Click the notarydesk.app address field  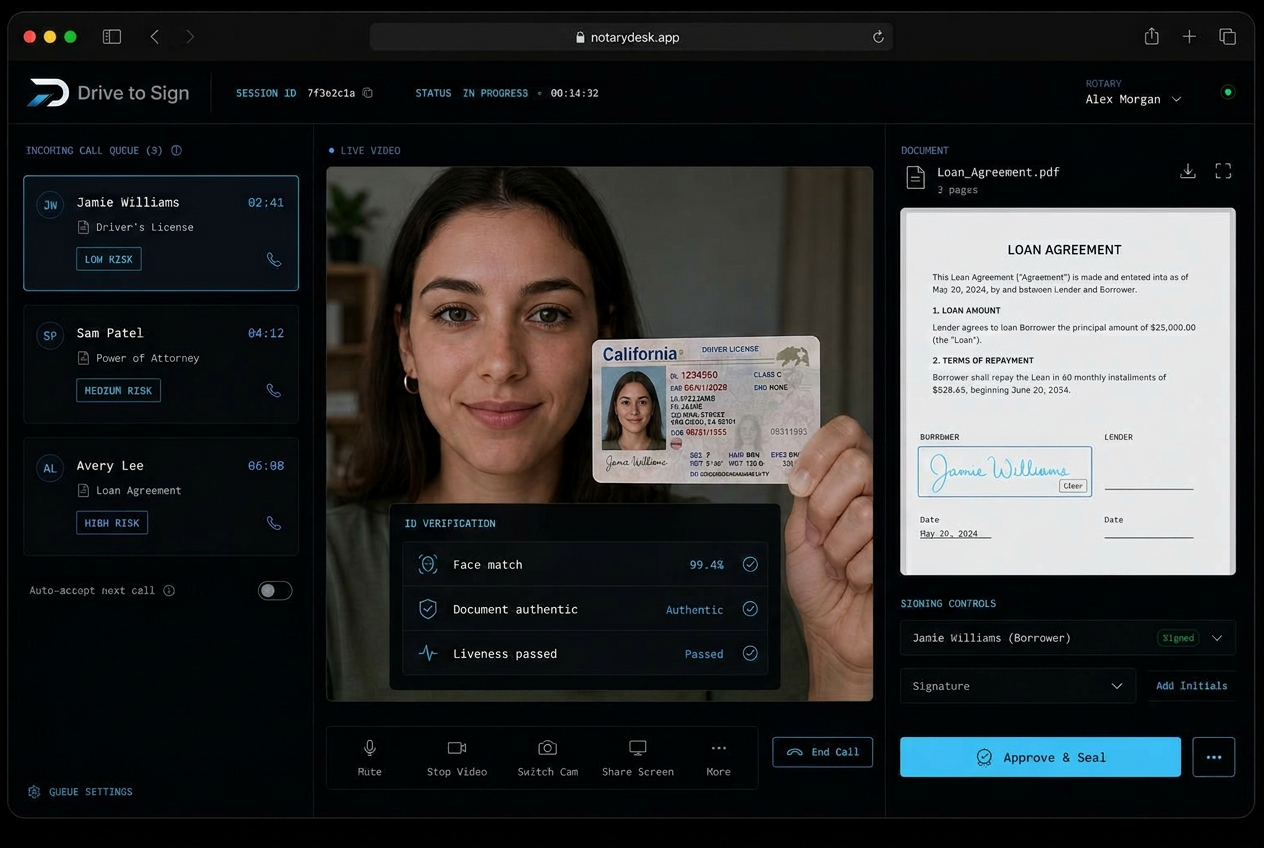tap(631, 37)
